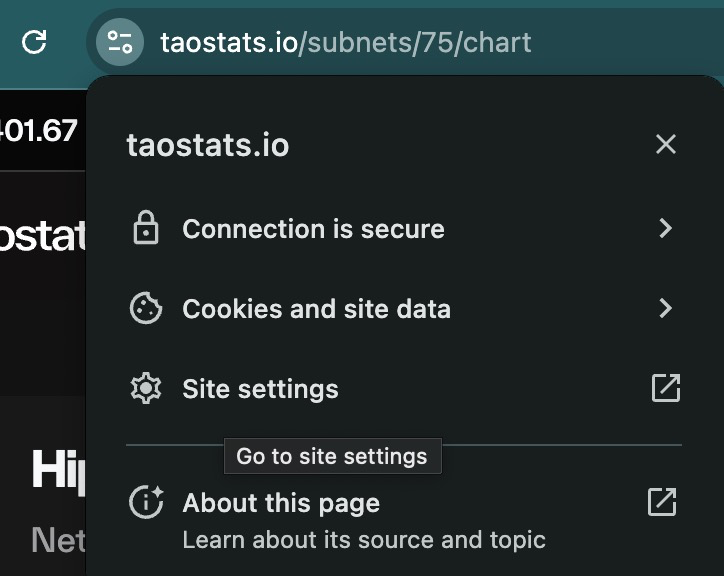724x576 pixels.
Task: Click the browser reload page icon
Action: coord(34,42)
